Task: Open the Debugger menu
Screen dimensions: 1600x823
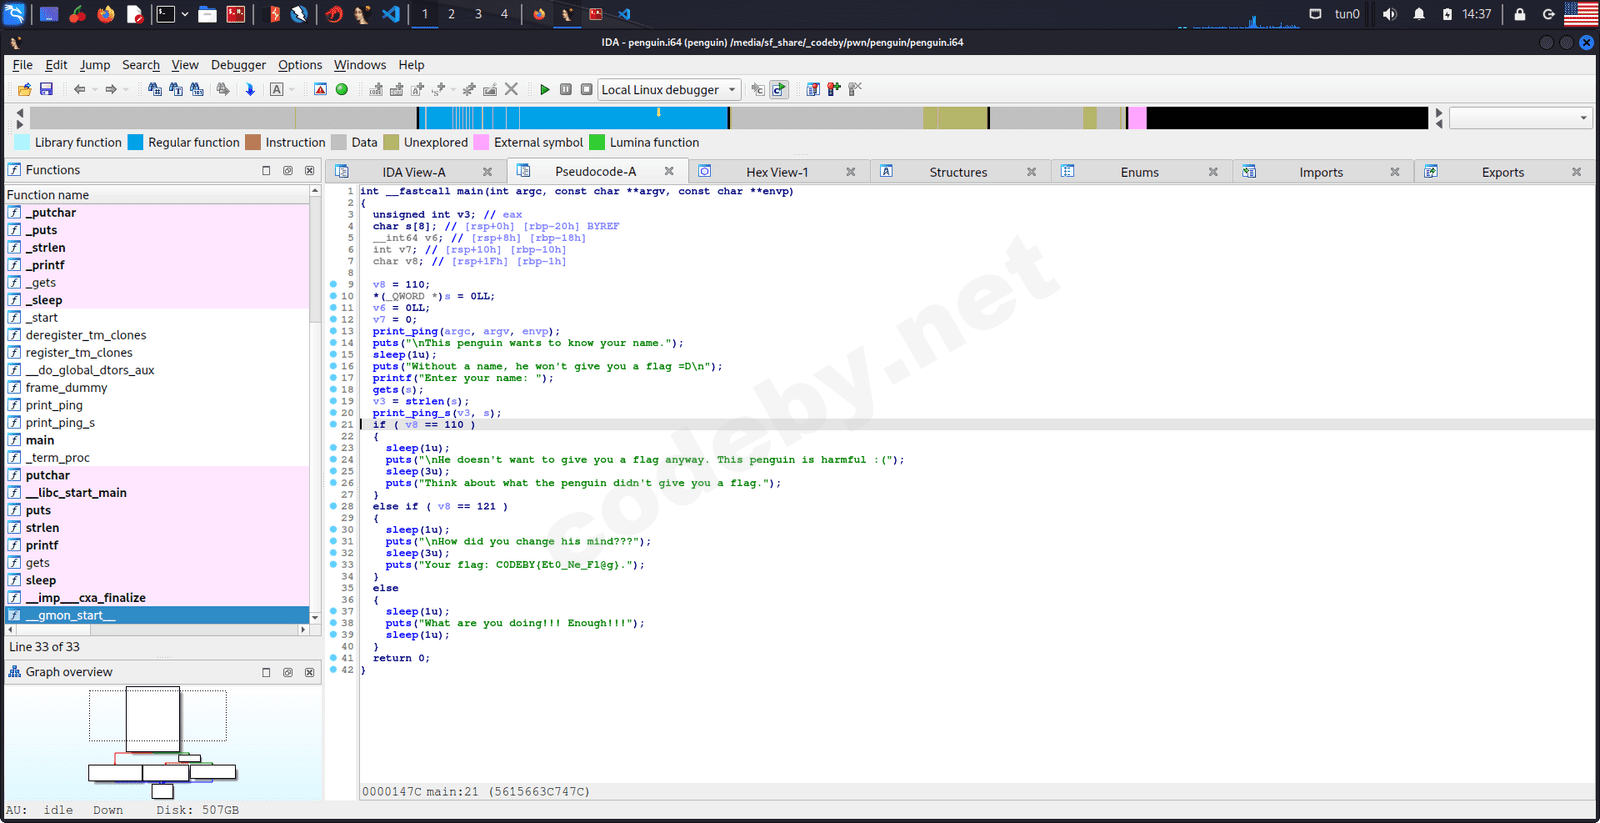Action: pos(238,65)
